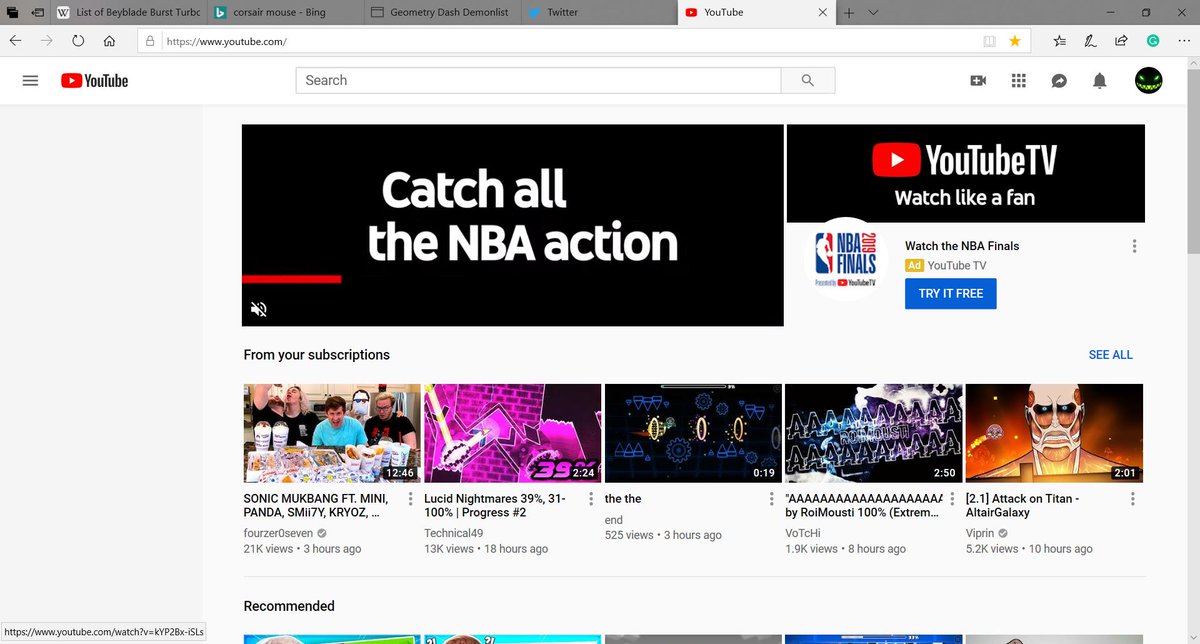
Task: Go to browser home page
Action: [109, 41]
